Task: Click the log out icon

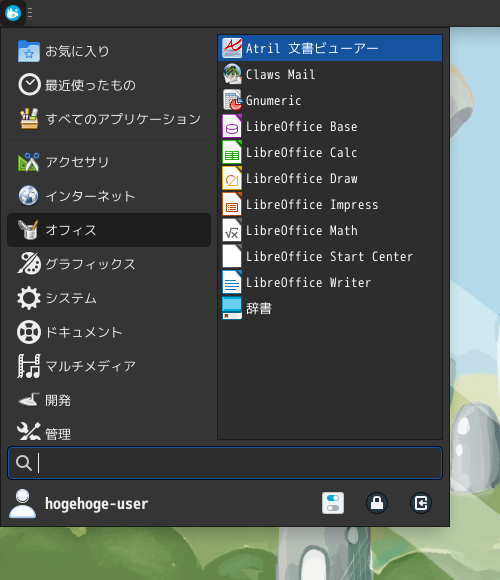Action: 421,503
